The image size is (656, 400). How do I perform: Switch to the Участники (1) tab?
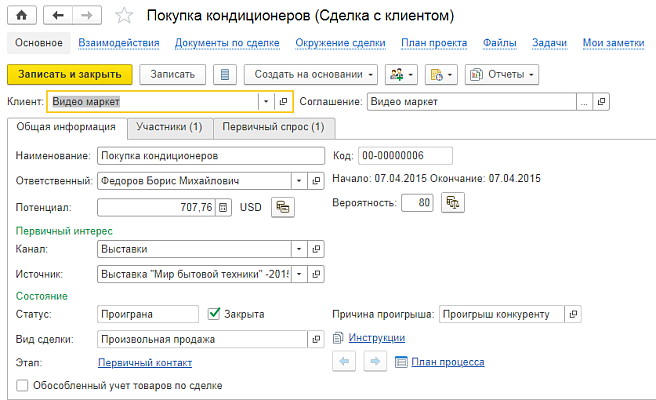click(x=169, y=127)
